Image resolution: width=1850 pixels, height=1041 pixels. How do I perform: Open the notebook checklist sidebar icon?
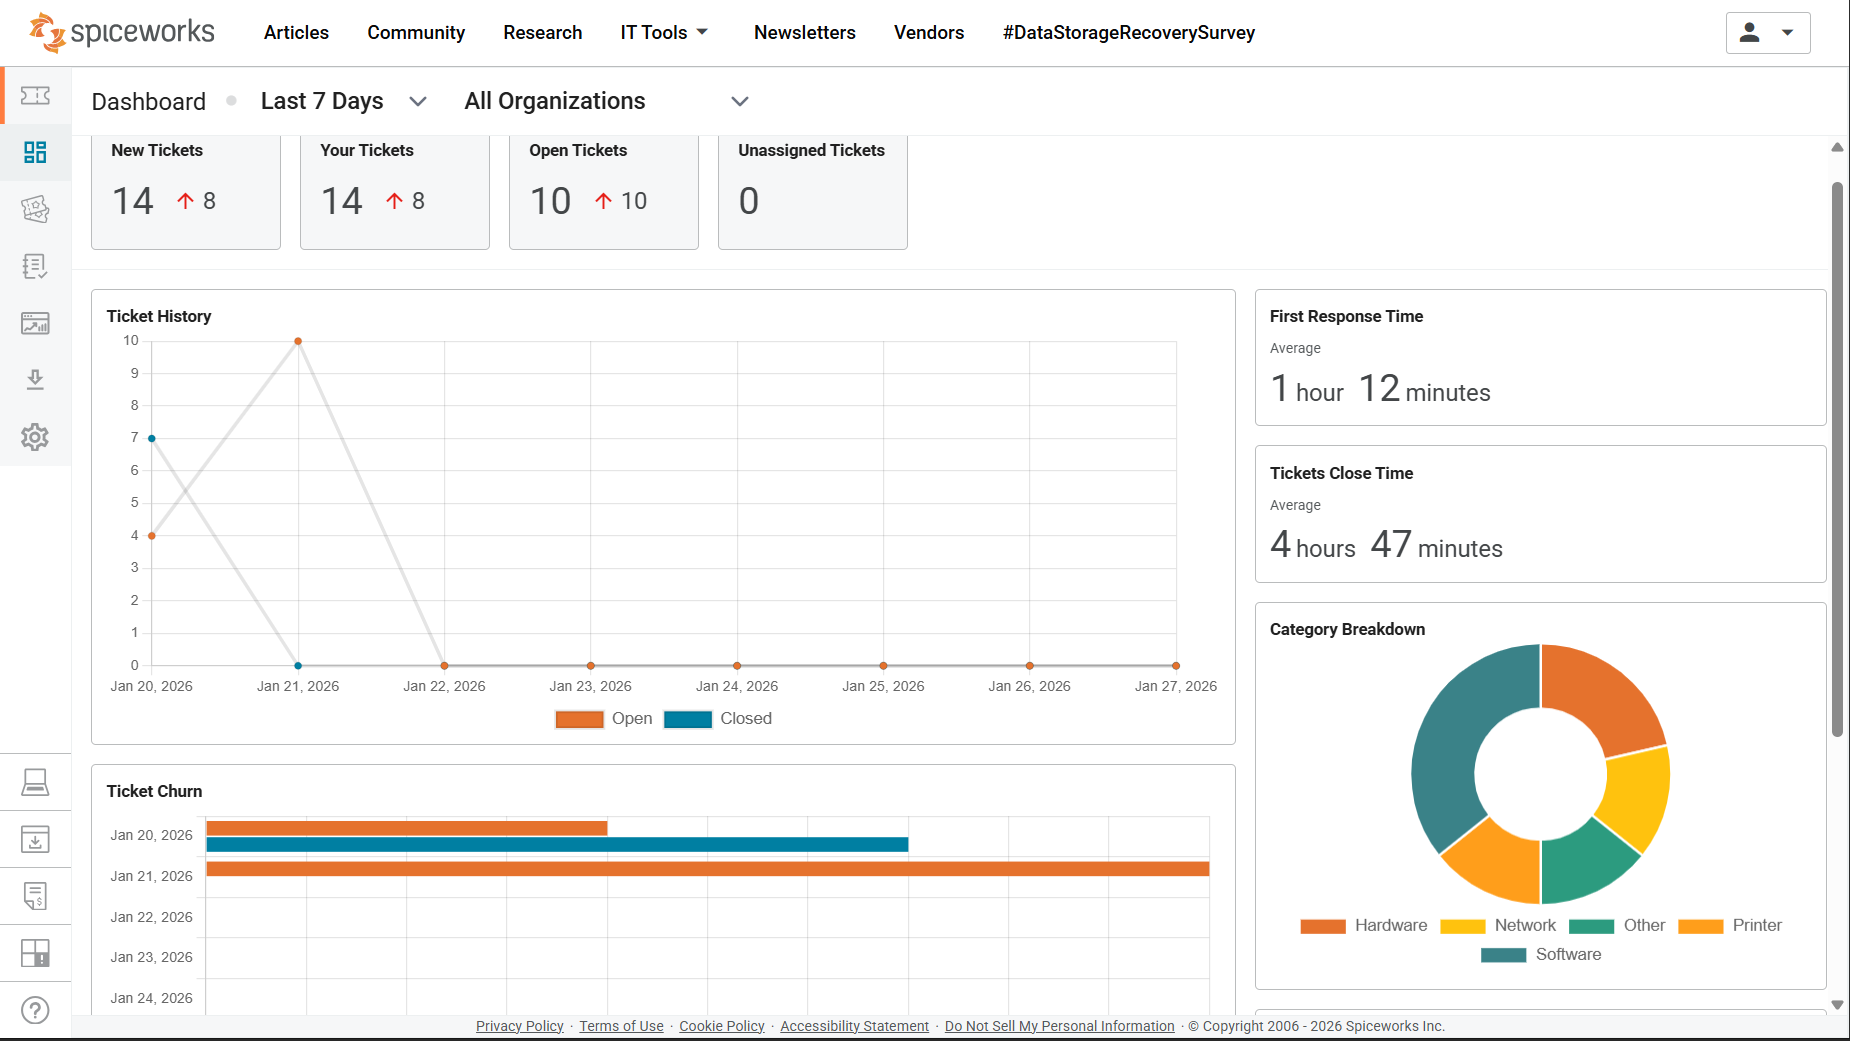point(35,266)
